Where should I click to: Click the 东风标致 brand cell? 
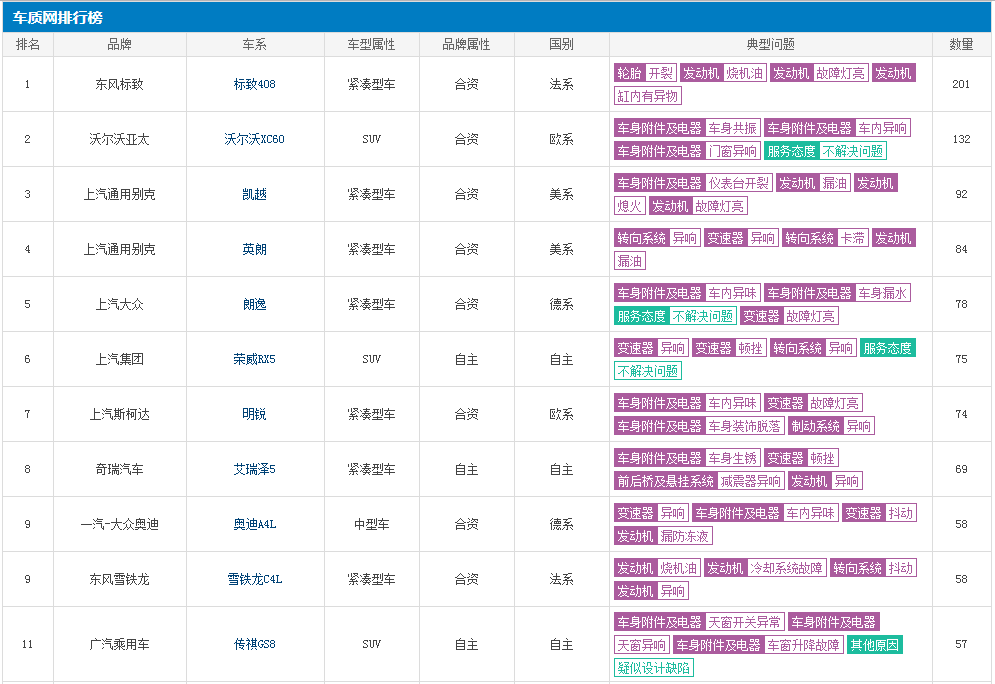[120, 84]
